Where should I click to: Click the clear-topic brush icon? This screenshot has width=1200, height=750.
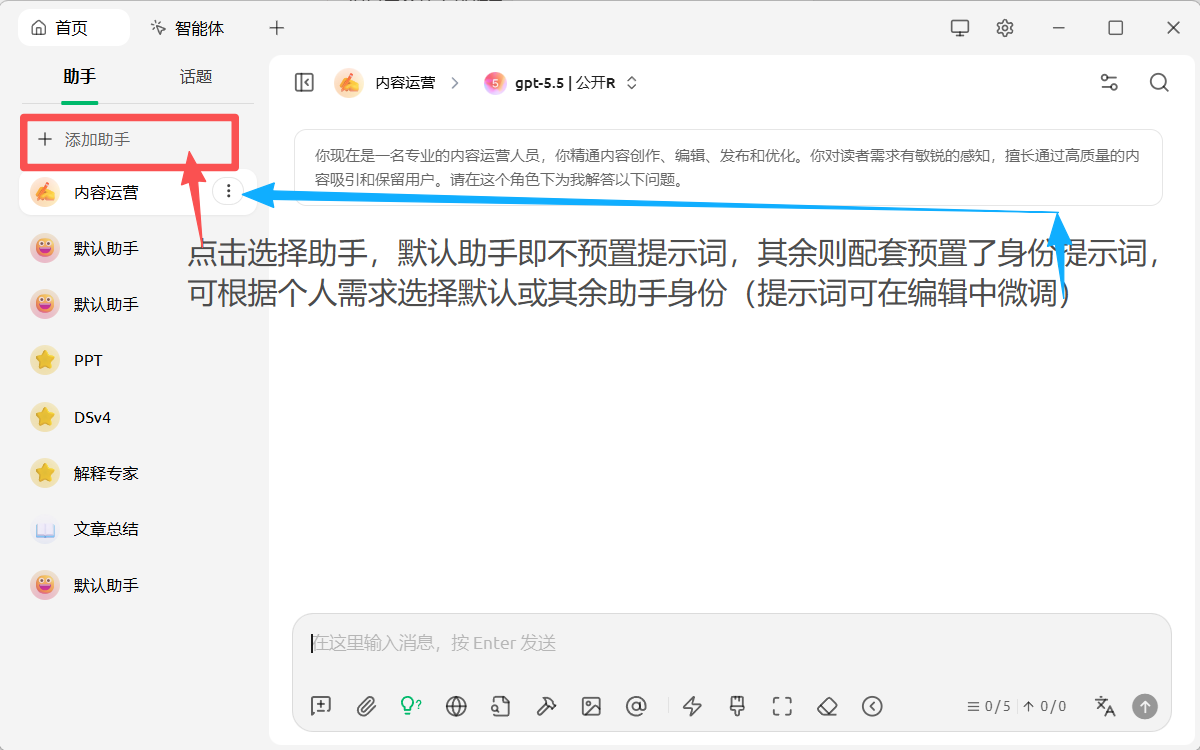click(738, 706)
